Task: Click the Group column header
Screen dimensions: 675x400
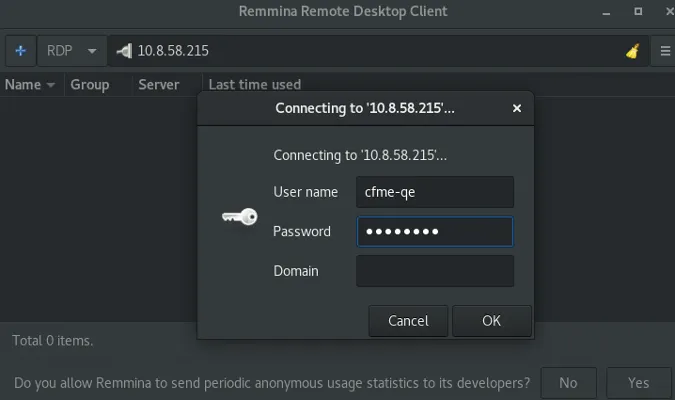Action: (90, 85)
